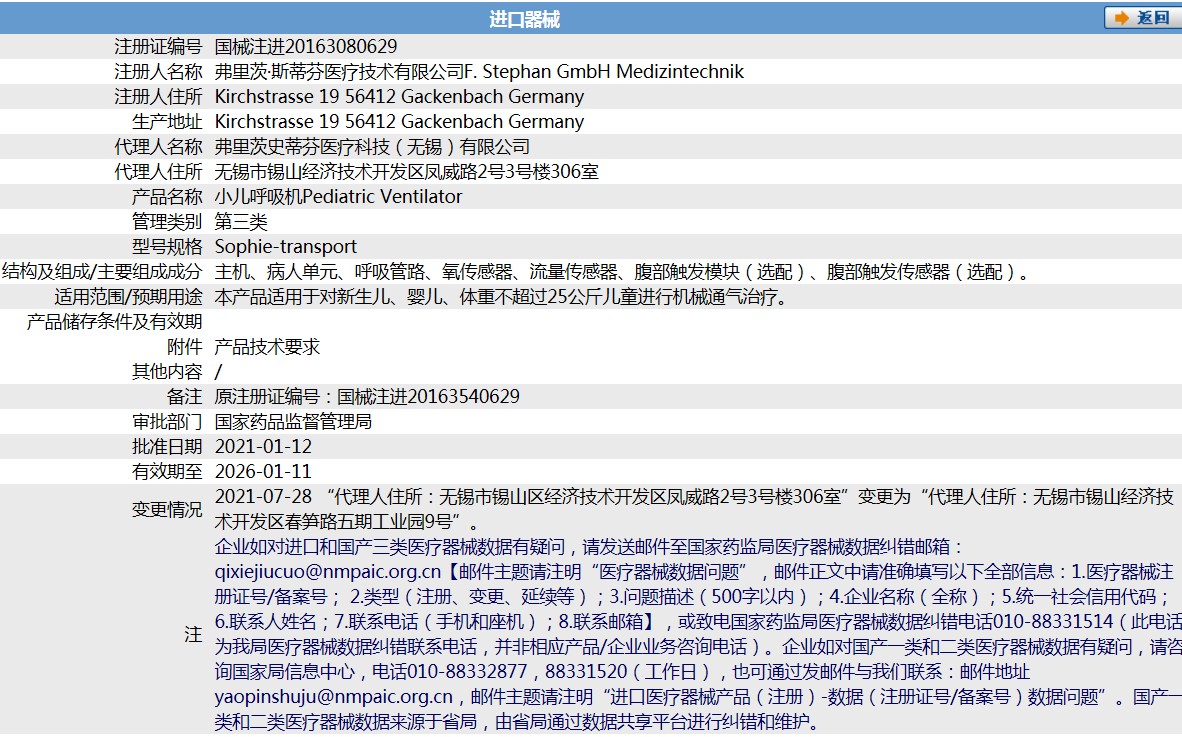This screenshot has height=737, width=1182.
Task: Select model value Sophie-transport
Action: point(286,246)
